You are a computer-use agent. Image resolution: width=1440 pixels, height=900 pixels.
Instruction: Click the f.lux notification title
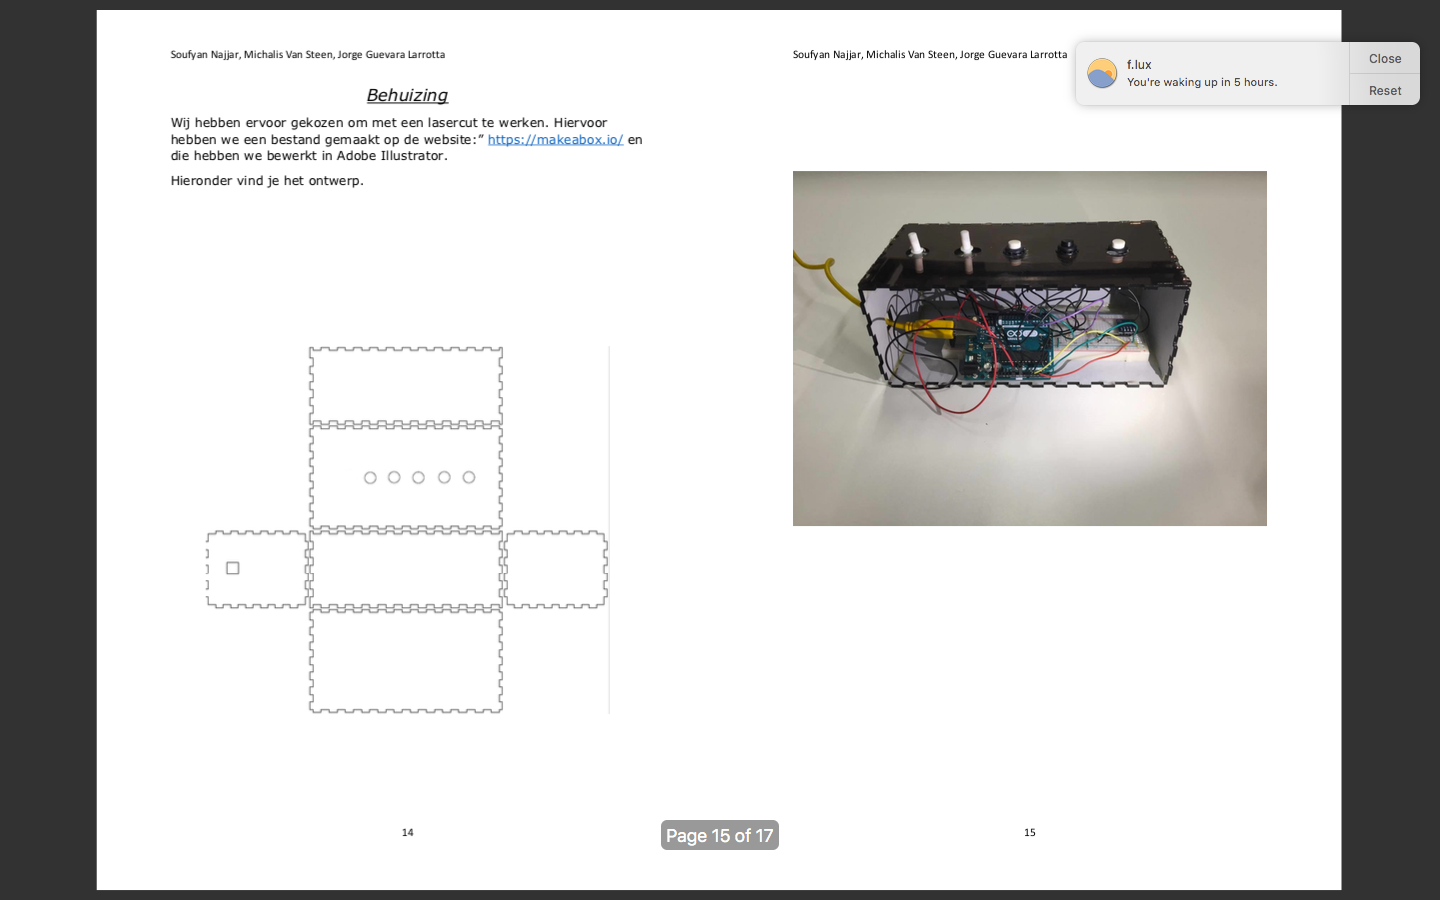tap(1139, 64)
